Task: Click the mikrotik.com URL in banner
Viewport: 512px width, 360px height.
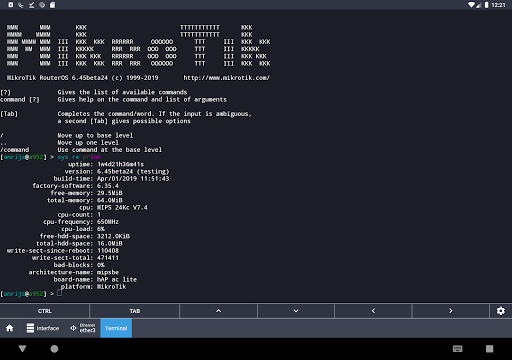Action: (226, 78)
